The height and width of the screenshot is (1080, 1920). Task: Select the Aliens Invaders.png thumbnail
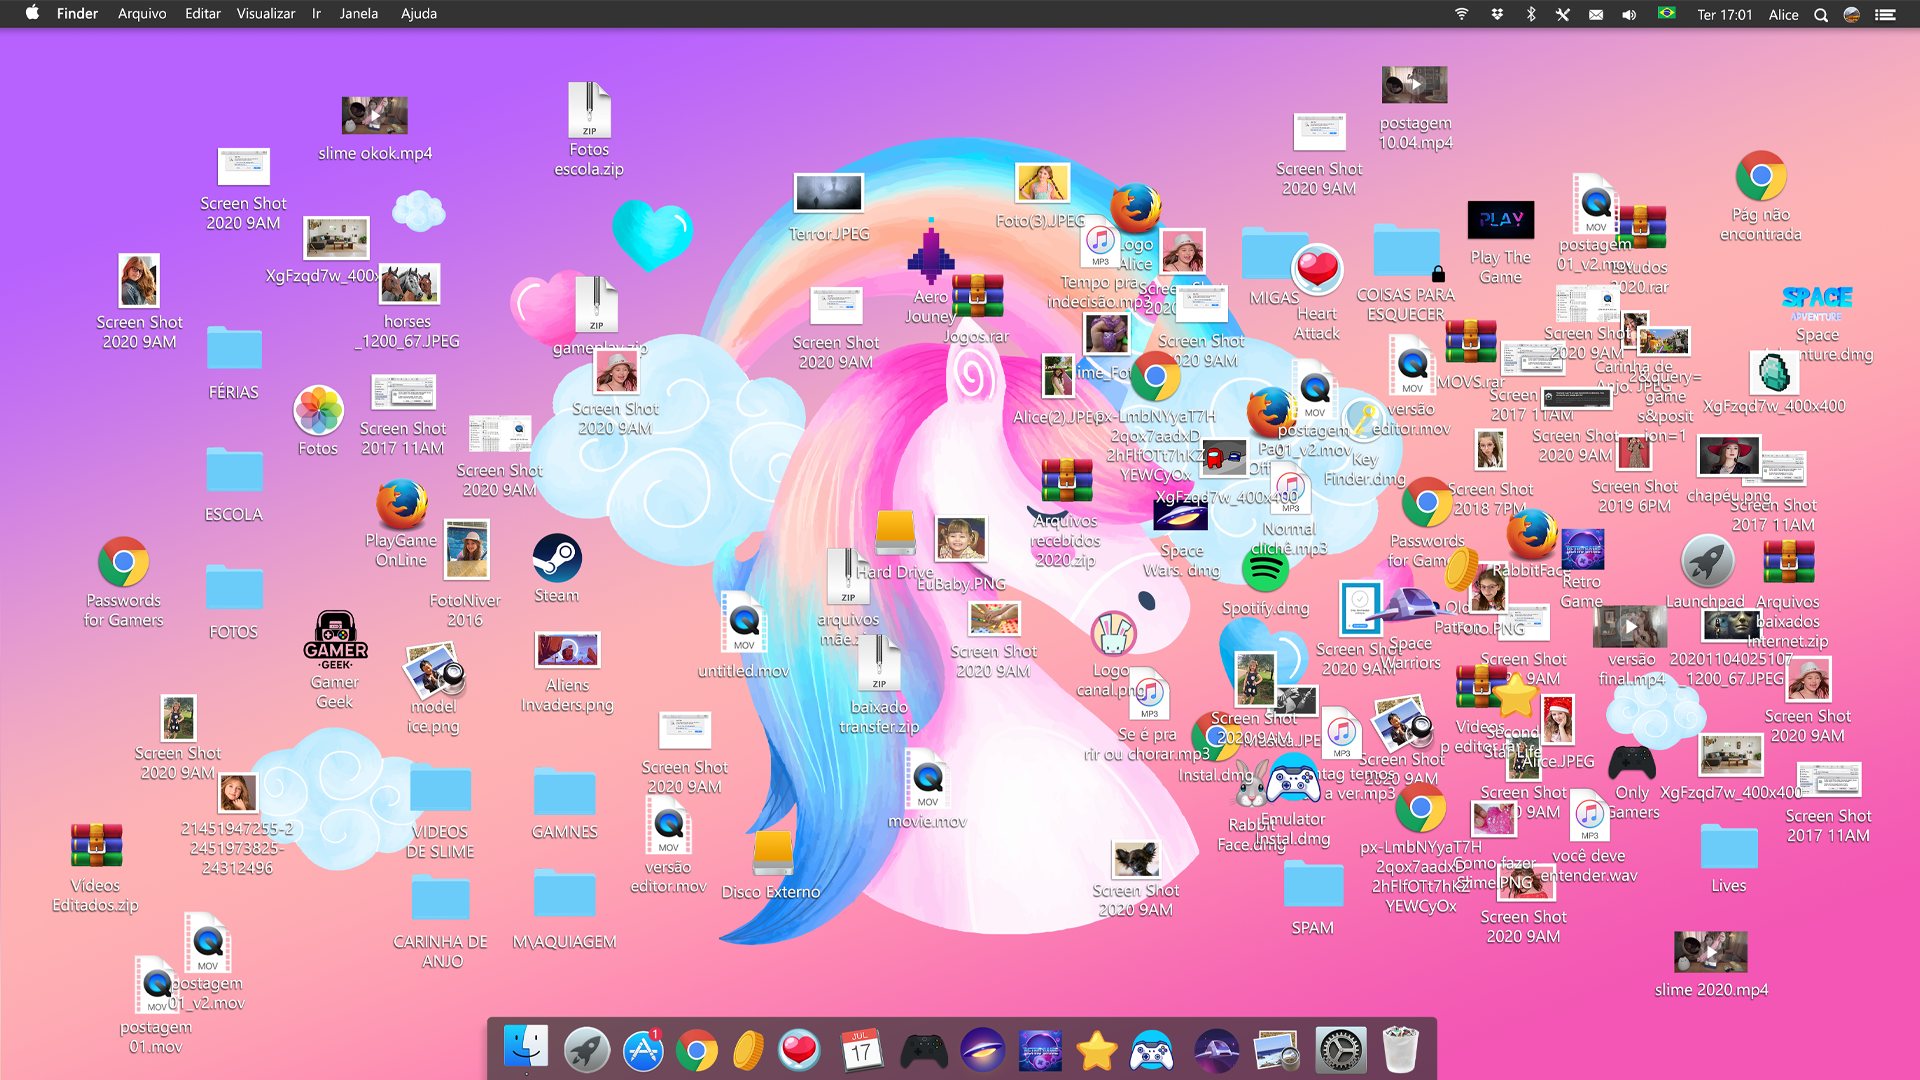point(567,650)
